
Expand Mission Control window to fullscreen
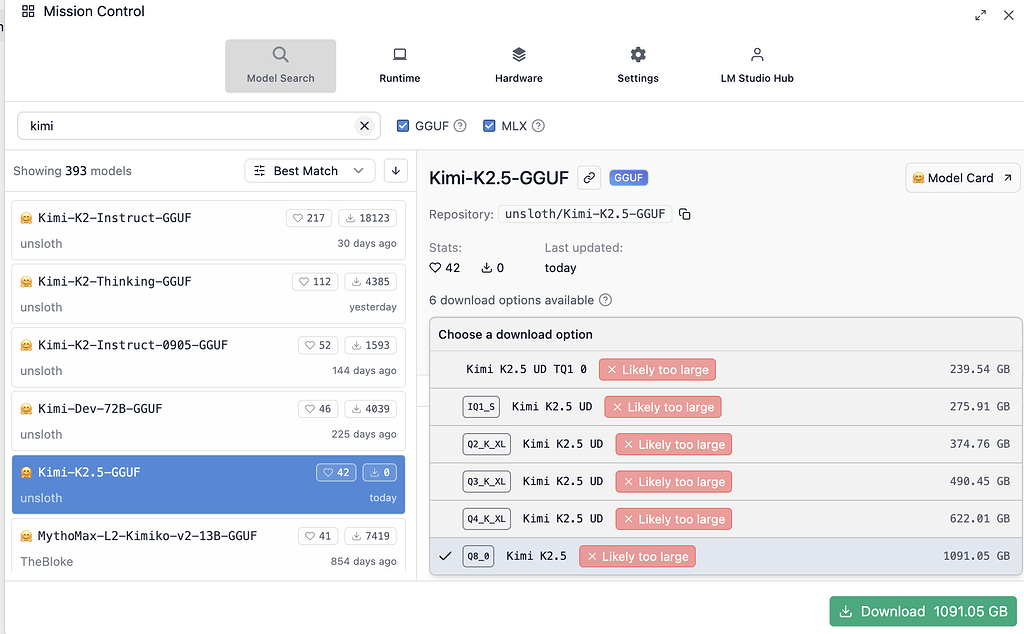pos(980,15)
